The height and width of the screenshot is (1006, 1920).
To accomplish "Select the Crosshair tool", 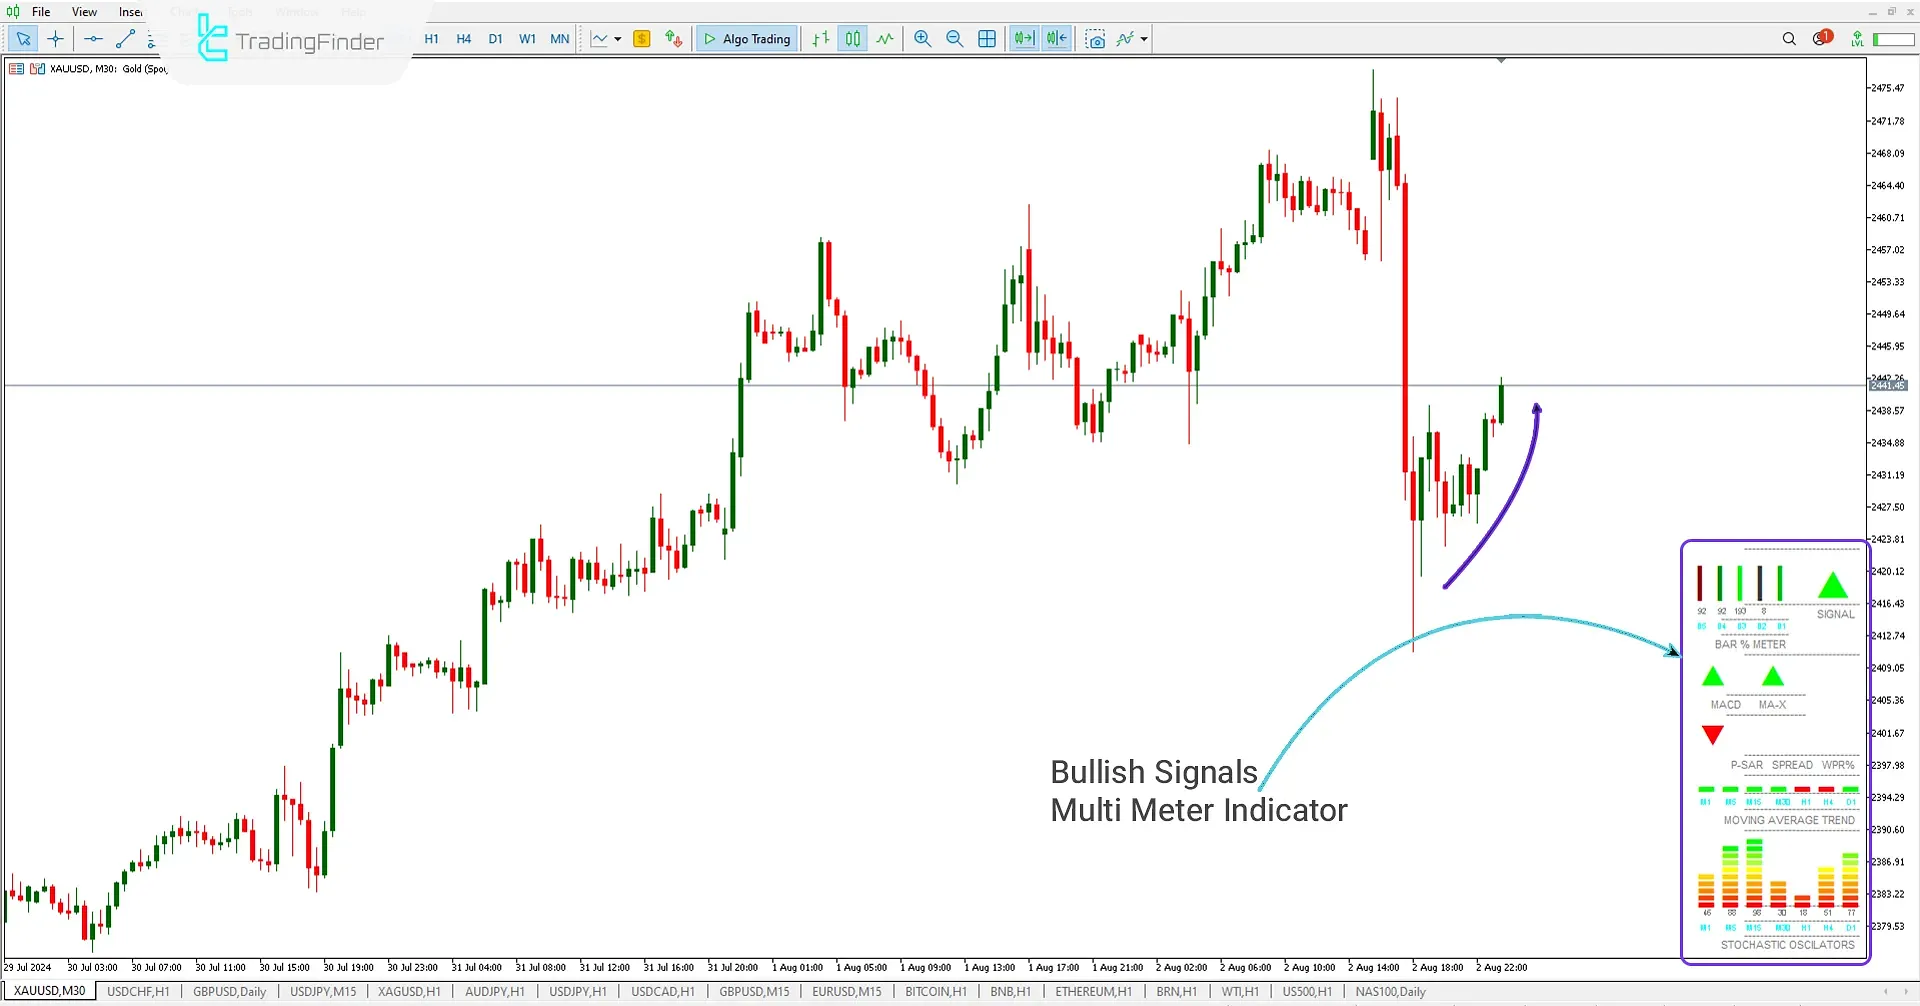I will point(55,39).
